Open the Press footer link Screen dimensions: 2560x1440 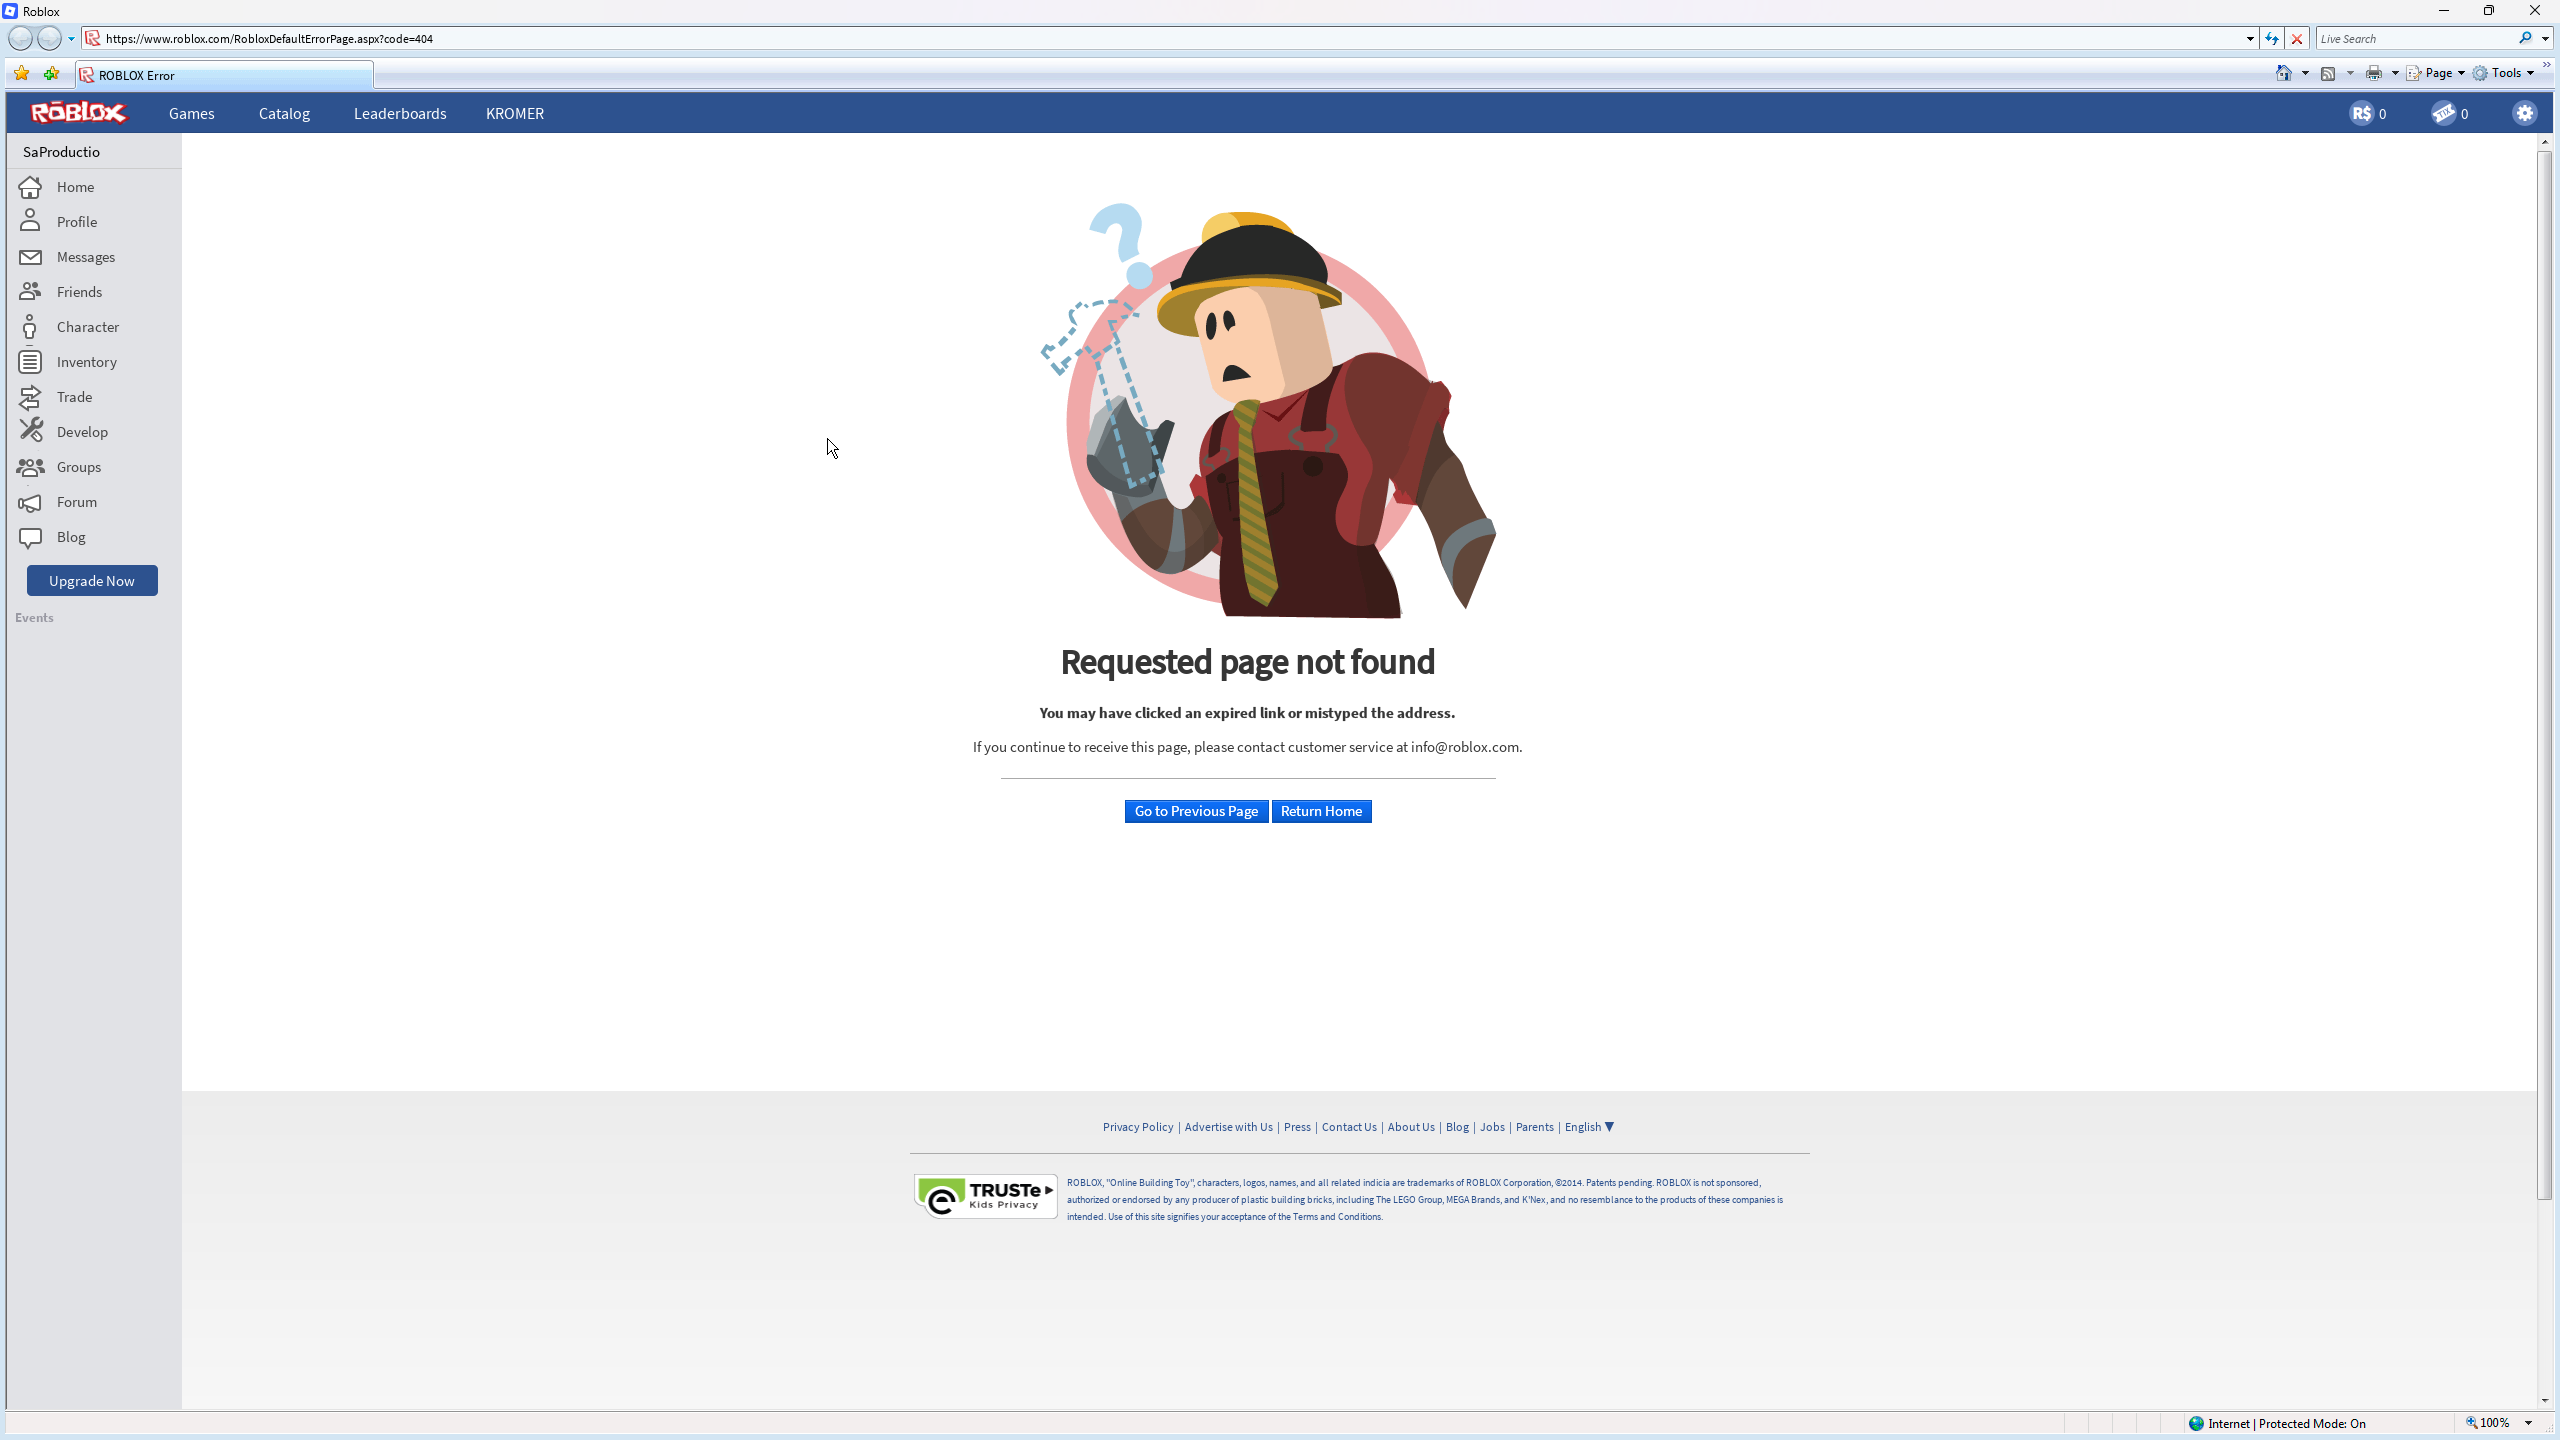point(1297,1127)
